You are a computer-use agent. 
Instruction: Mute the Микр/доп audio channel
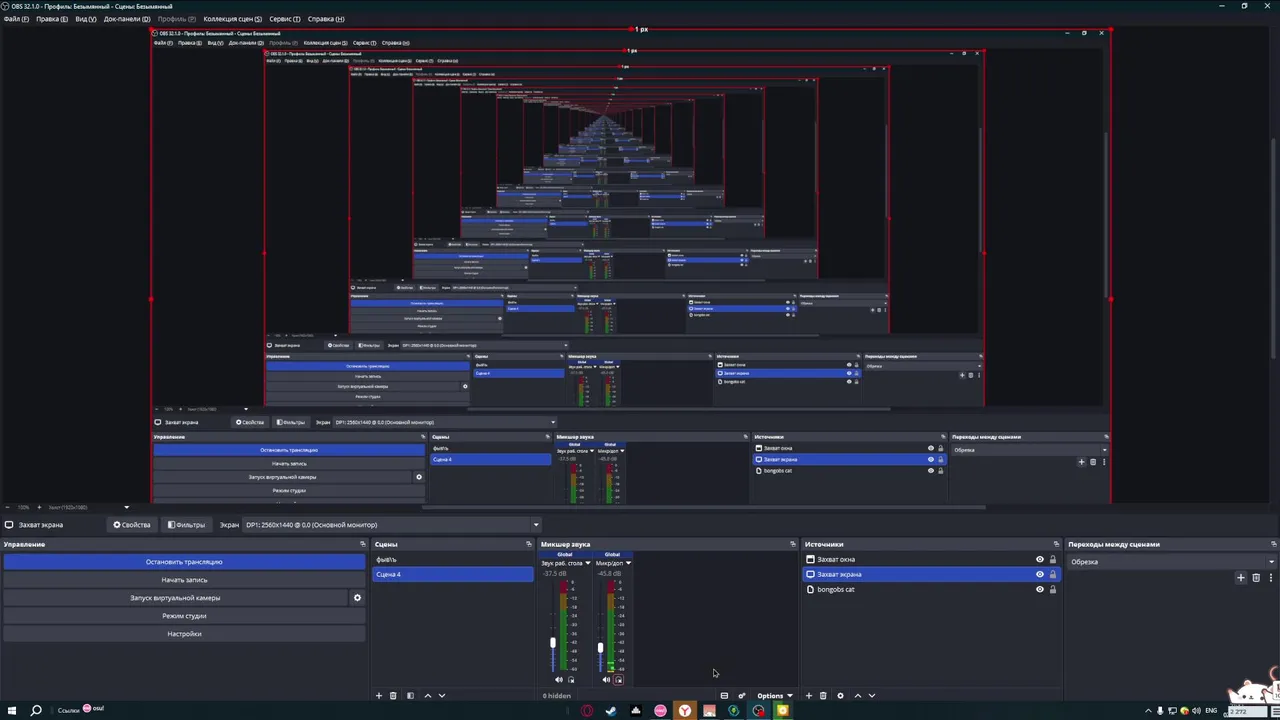pyautogui.click(x=606, y=680)
